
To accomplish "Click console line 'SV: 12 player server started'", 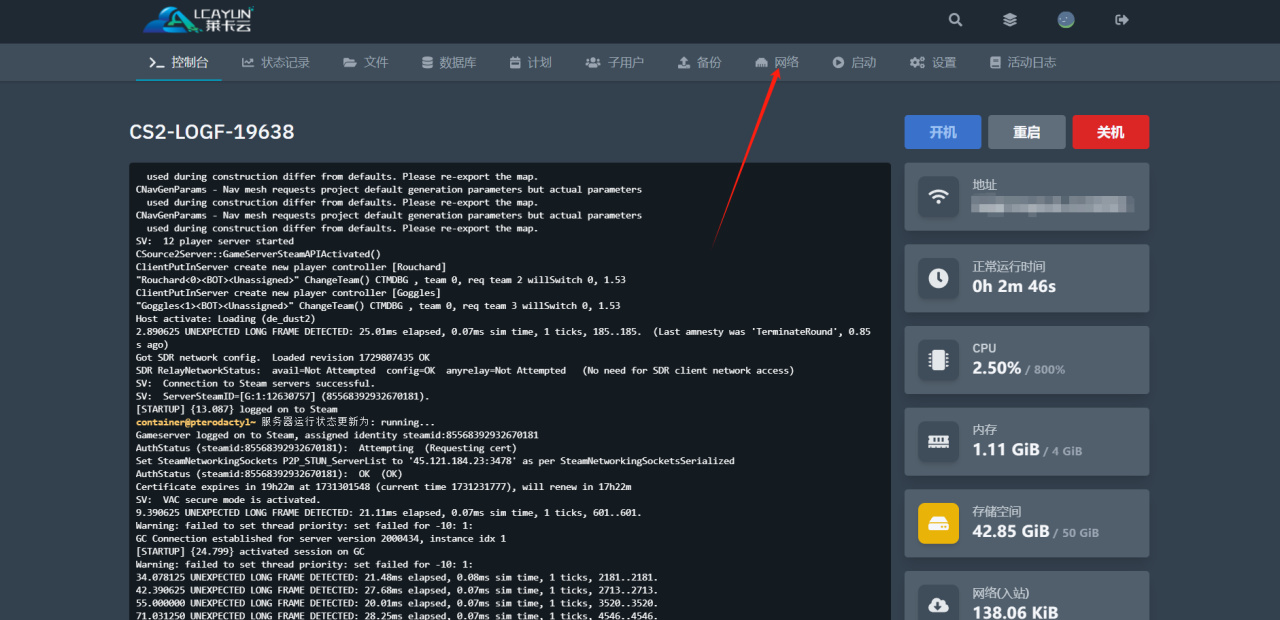I will point(215,241).
